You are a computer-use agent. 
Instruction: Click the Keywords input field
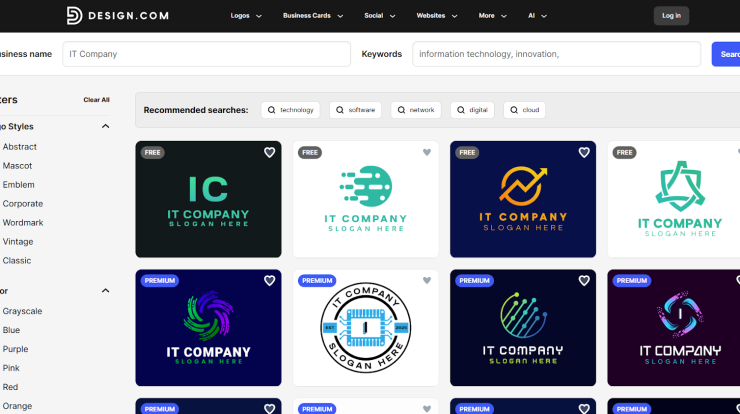click(556, 54)
